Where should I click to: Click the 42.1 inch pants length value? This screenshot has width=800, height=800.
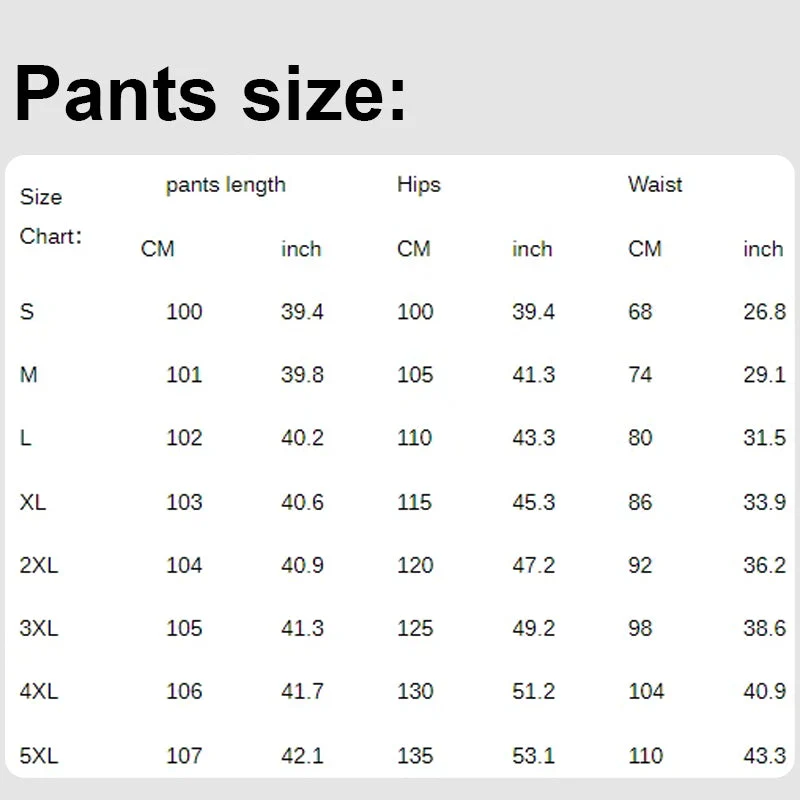point(302,756)
